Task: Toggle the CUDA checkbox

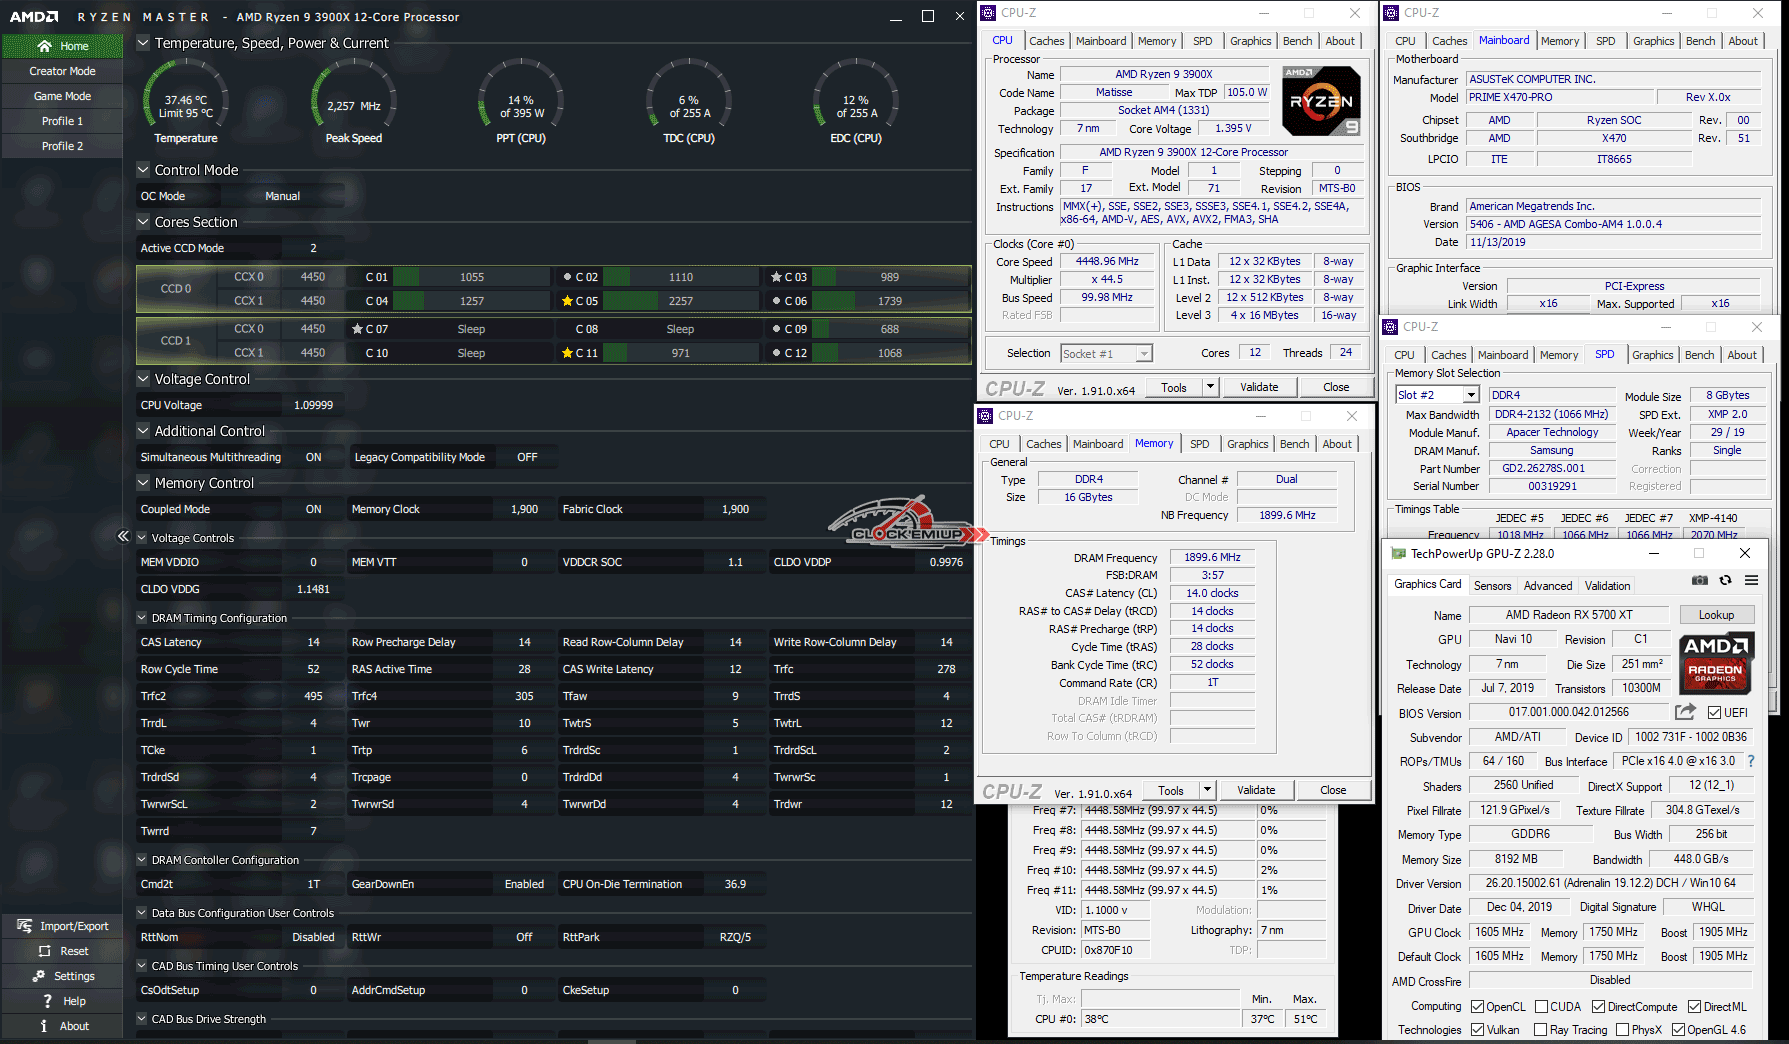Action: (1541, 1007)
